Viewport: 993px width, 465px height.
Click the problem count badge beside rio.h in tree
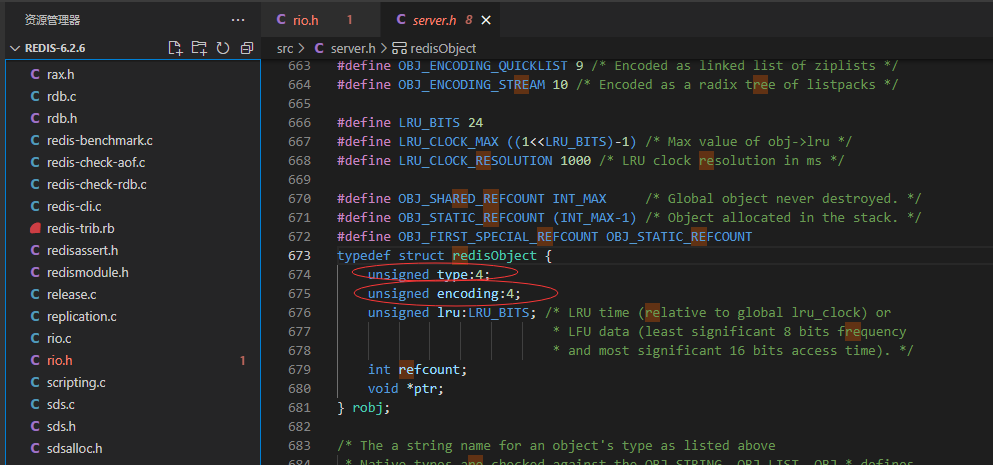(x=243, y=360)
